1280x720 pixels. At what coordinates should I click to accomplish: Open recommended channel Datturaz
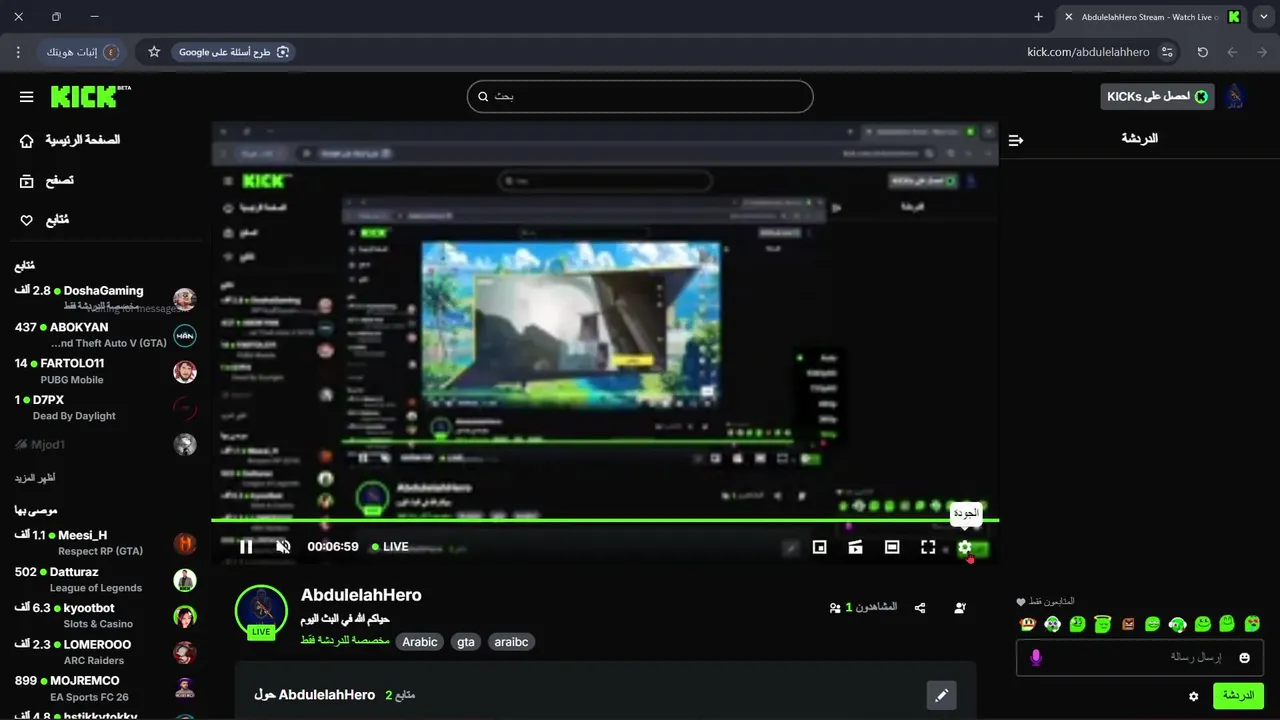[105, 580]
